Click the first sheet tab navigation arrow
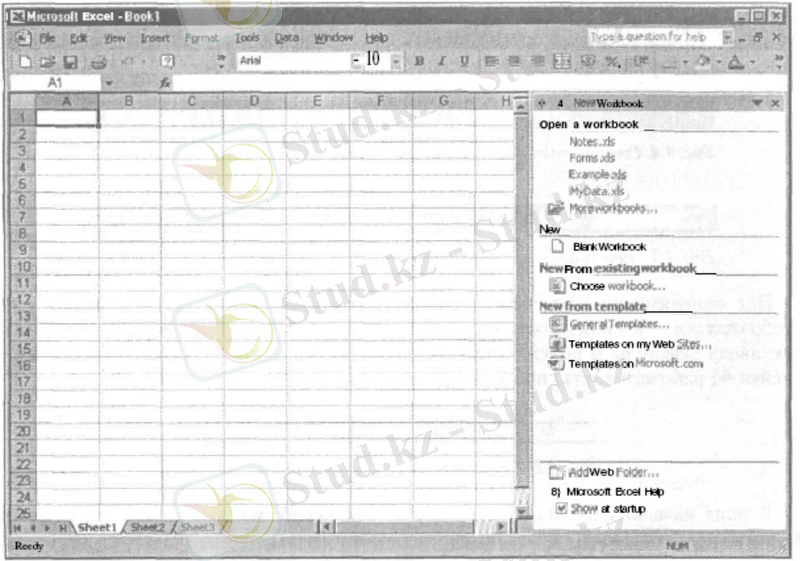 (17, 527)
